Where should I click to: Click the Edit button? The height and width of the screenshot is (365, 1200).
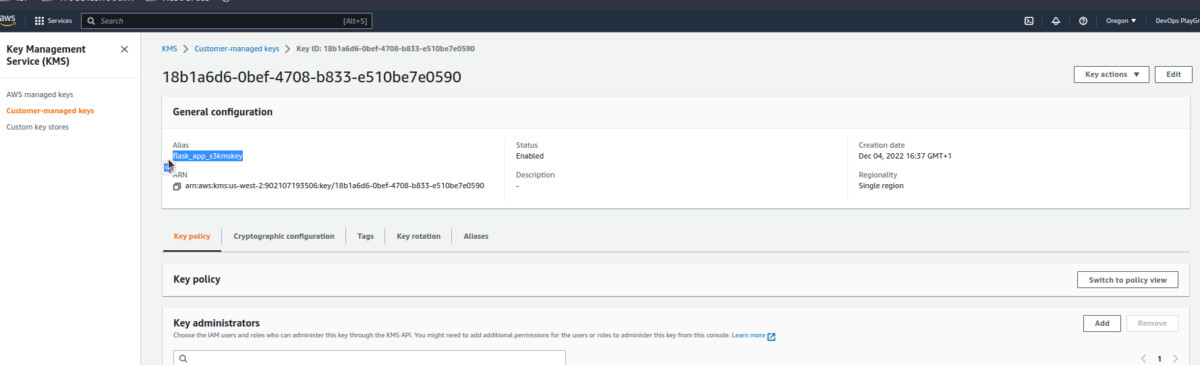1174,75
